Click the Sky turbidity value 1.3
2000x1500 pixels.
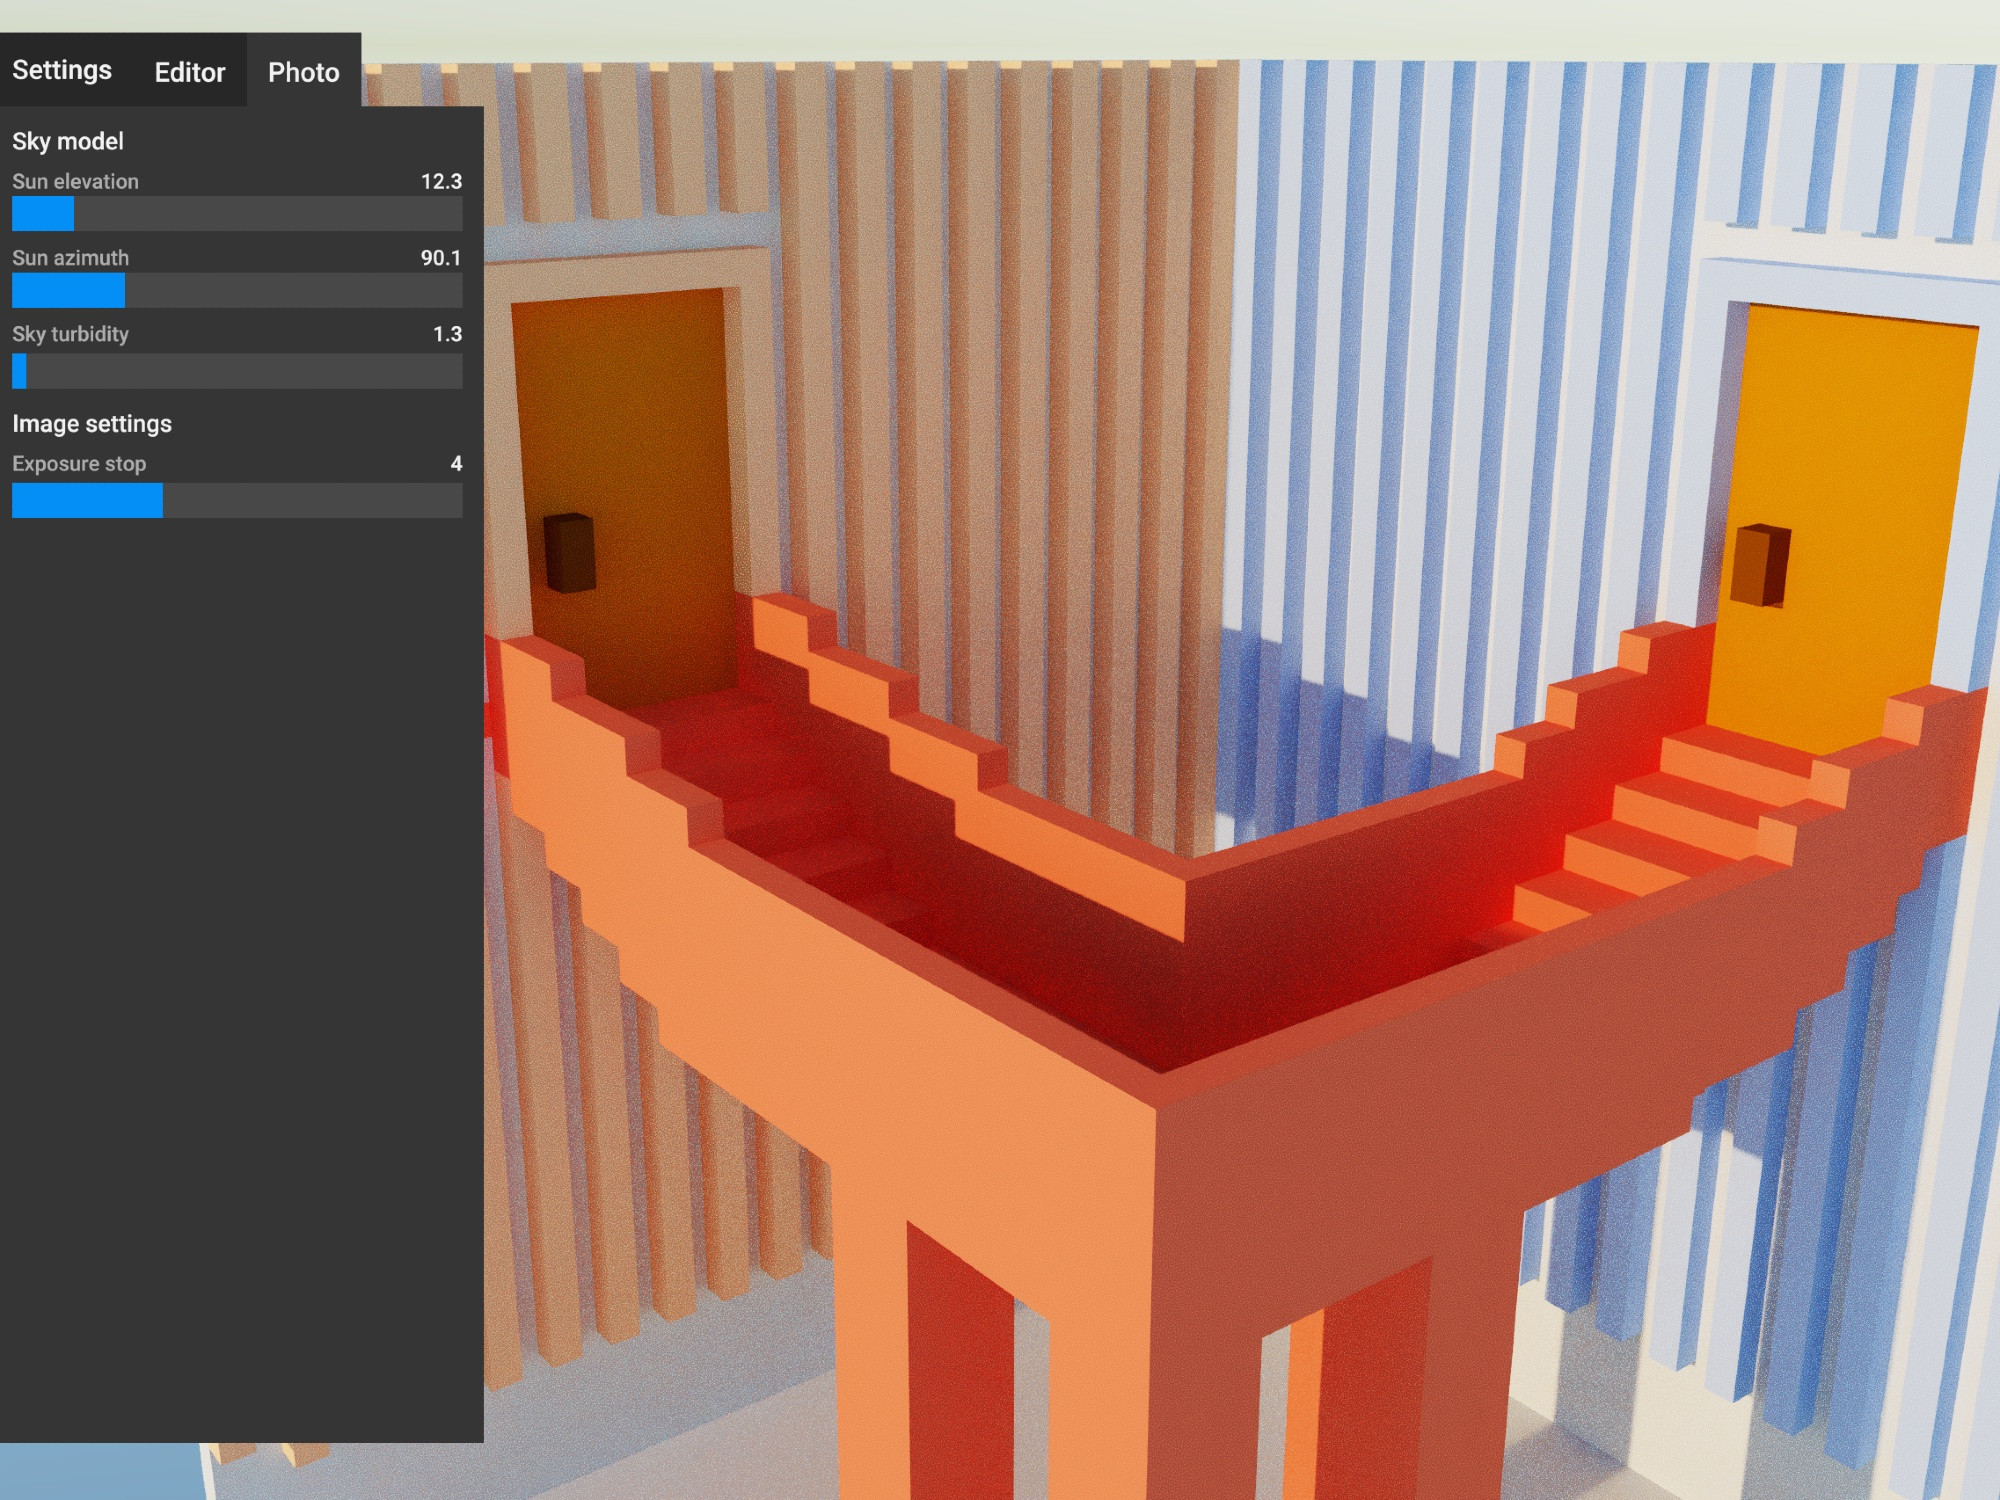447,334
